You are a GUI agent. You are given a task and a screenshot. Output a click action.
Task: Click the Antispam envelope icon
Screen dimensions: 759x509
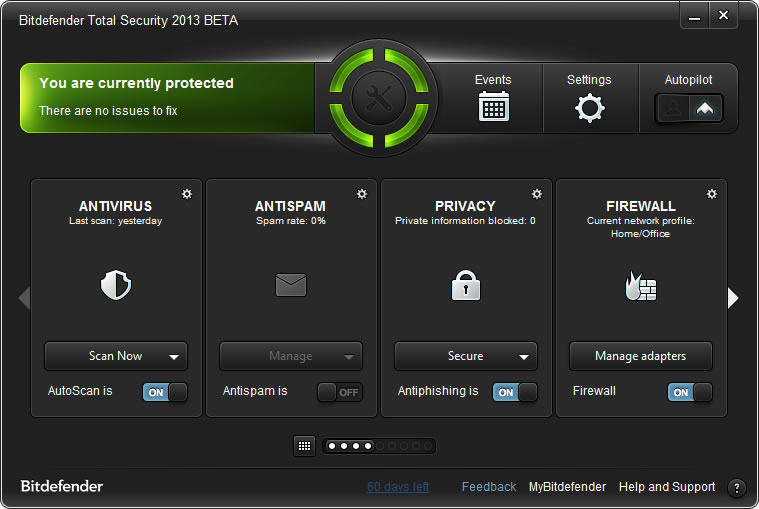pos(290,286)
